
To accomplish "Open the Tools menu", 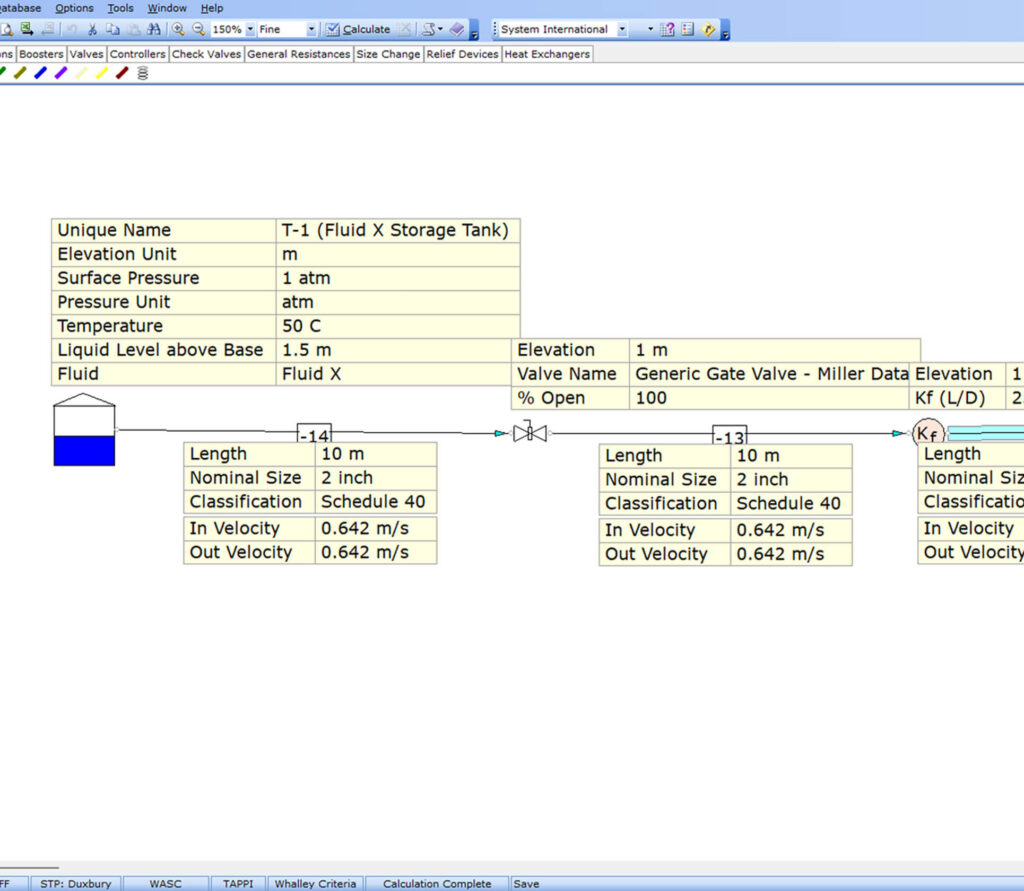I will point(120,8).
